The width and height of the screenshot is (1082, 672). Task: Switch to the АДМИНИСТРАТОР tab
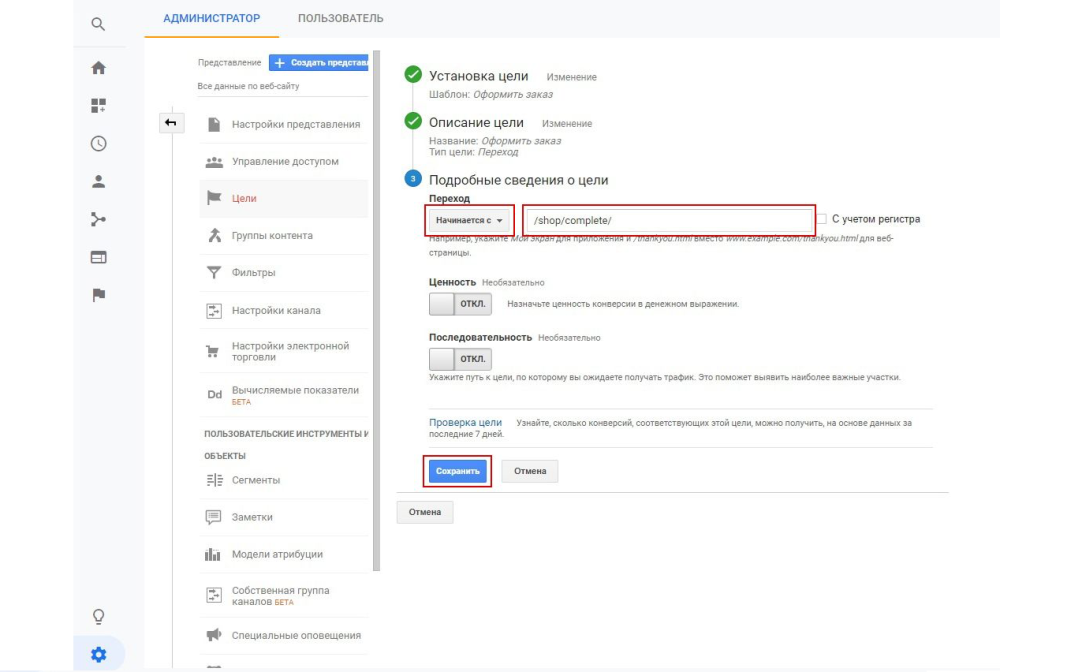pos(211,19)
